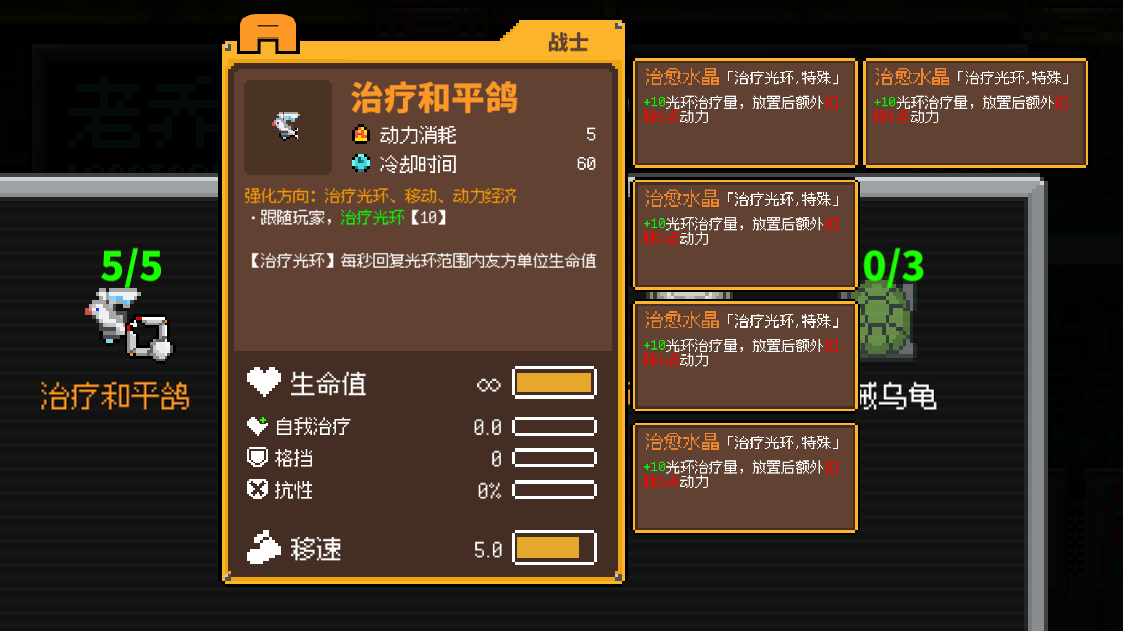This screenshot has width=1123, height=631.
Task: Click the 生命值 heart icon
Action: coord(264,382)
